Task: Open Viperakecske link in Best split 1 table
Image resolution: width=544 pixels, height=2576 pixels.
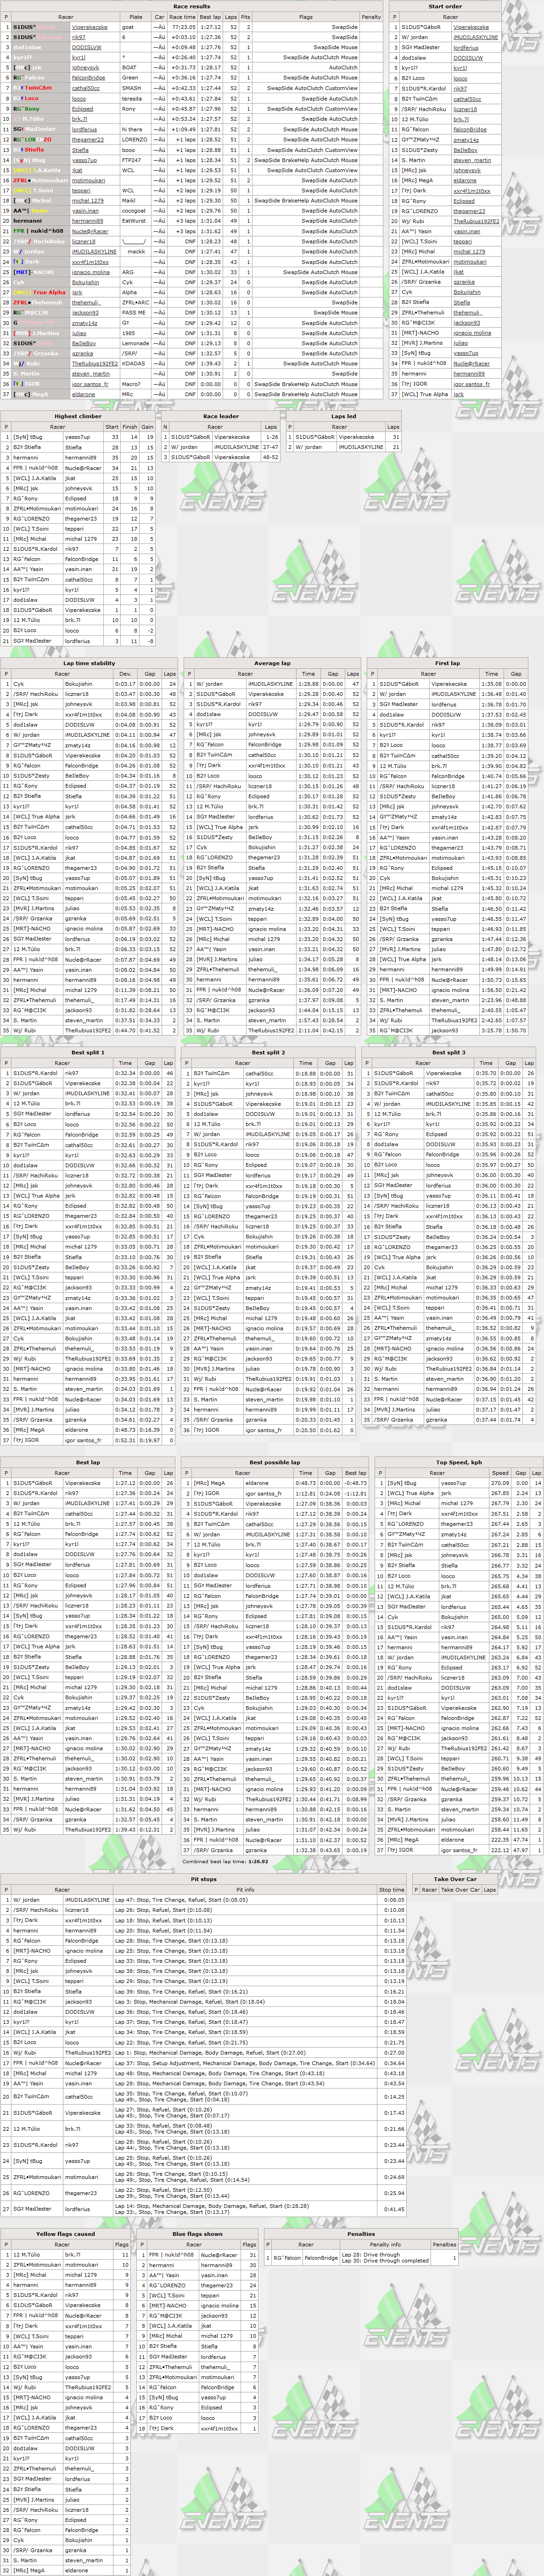Action: (83, 1083)
